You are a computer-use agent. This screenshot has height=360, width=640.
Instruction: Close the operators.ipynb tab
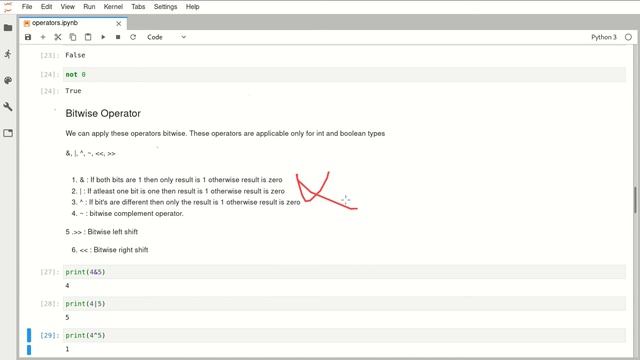point(119,24)
